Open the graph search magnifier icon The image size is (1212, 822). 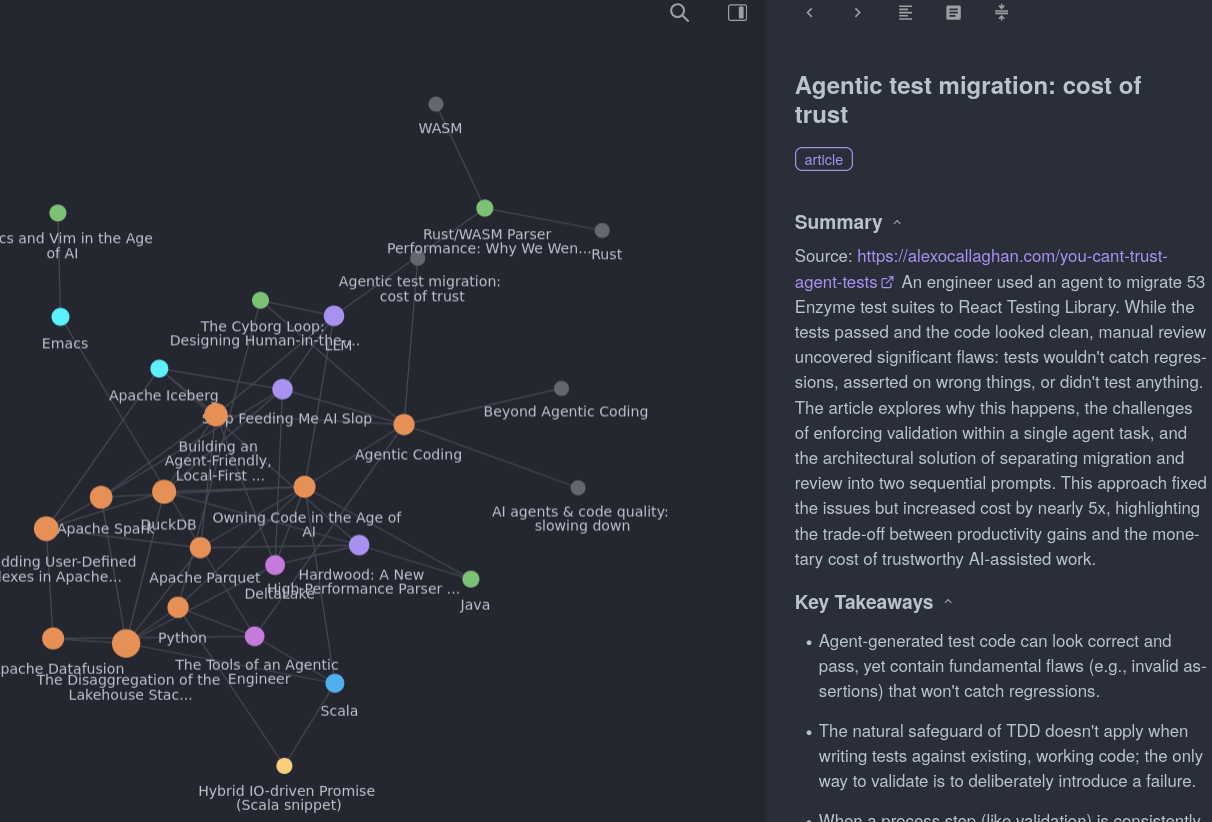(x=679, y=13)
